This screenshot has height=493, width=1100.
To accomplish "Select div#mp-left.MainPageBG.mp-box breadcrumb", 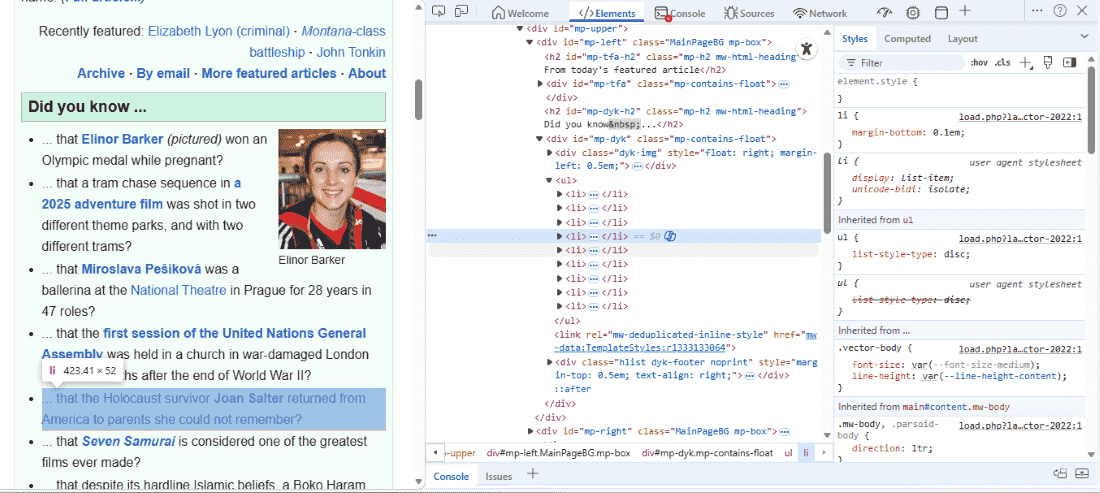I will pos(558,453).
